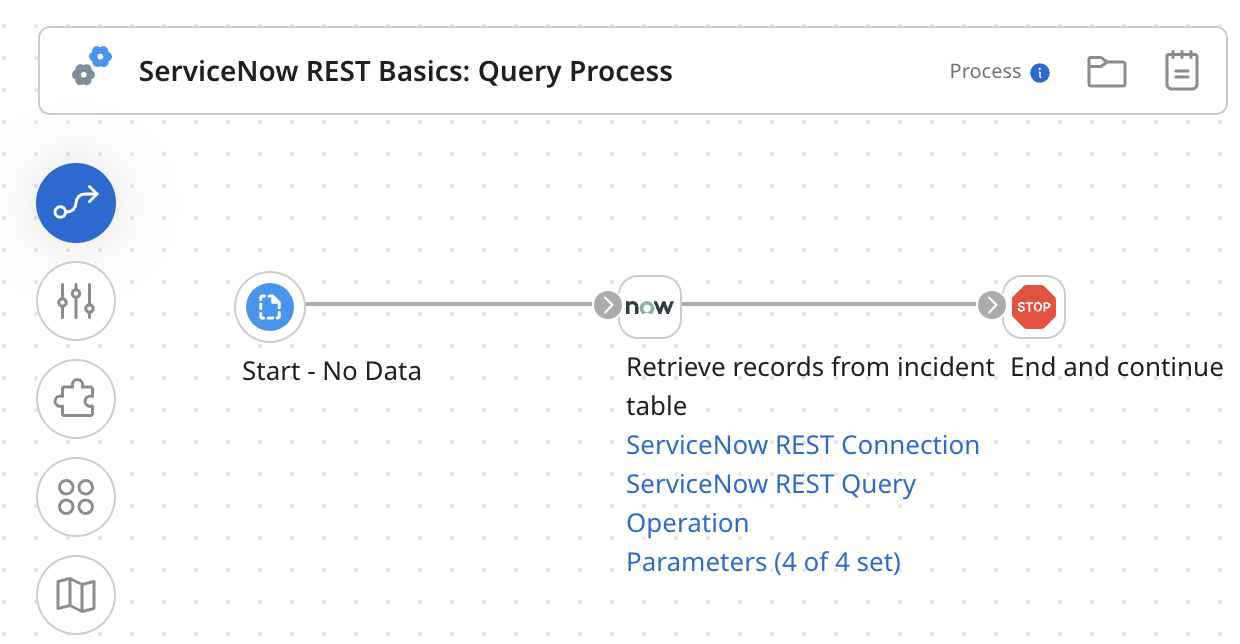
Task: Click the workflow title to rename it
Action: click(406, 71)
